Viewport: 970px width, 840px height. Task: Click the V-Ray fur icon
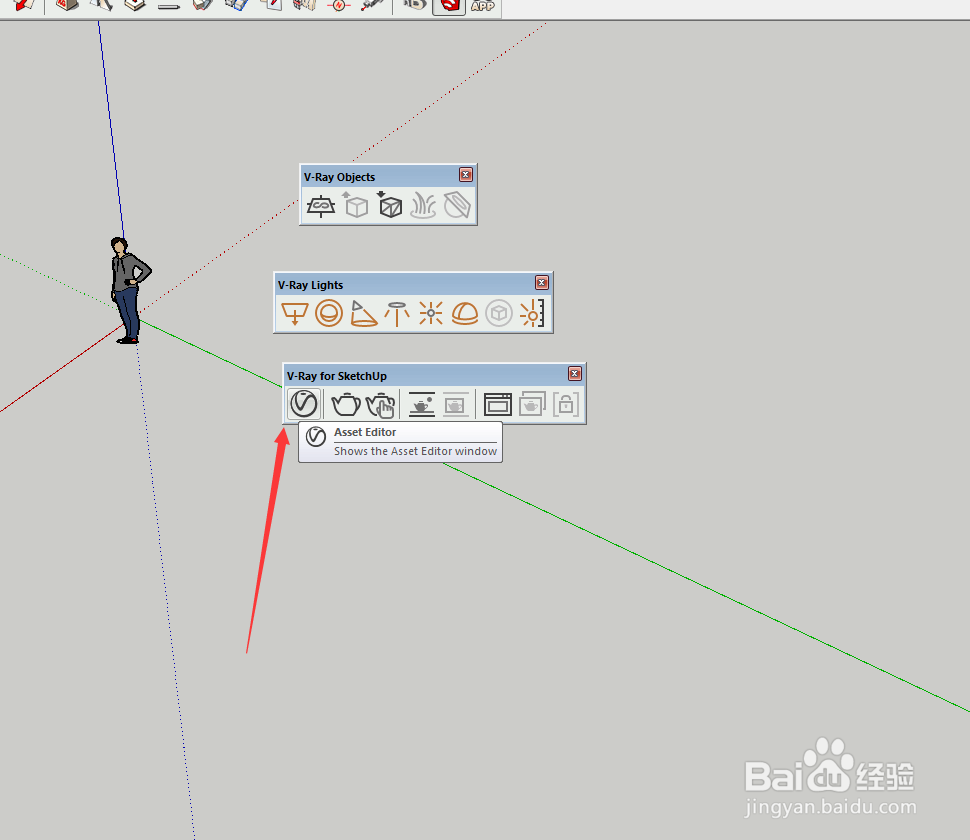click(424, 205)
